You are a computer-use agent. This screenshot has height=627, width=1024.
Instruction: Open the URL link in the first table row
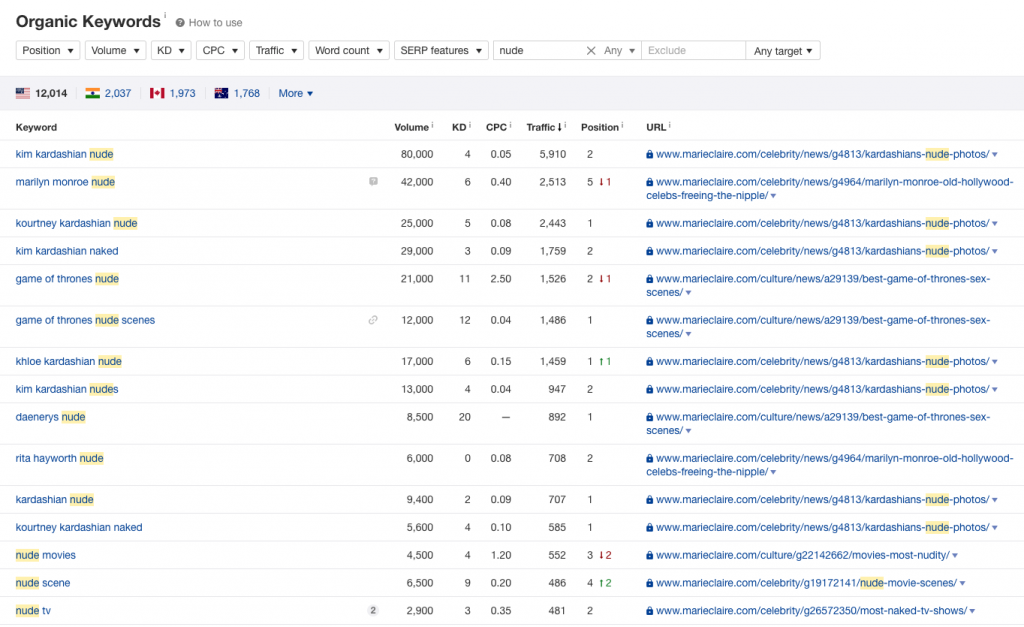(822, 154)
